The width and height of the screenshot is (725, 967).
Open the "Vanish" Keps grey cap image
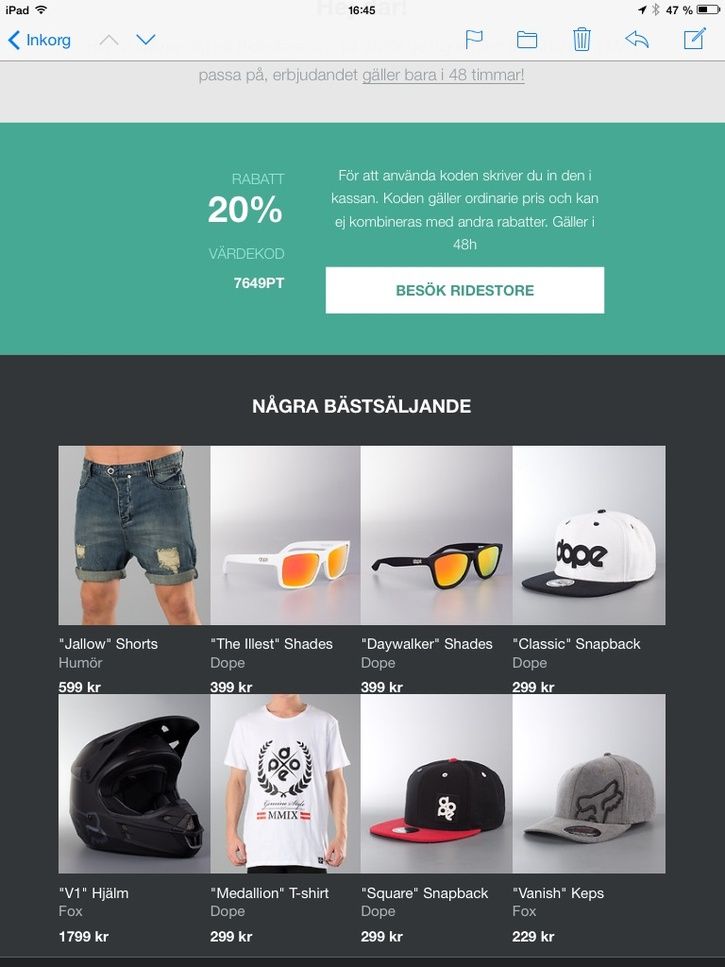[x=589, y=783]
